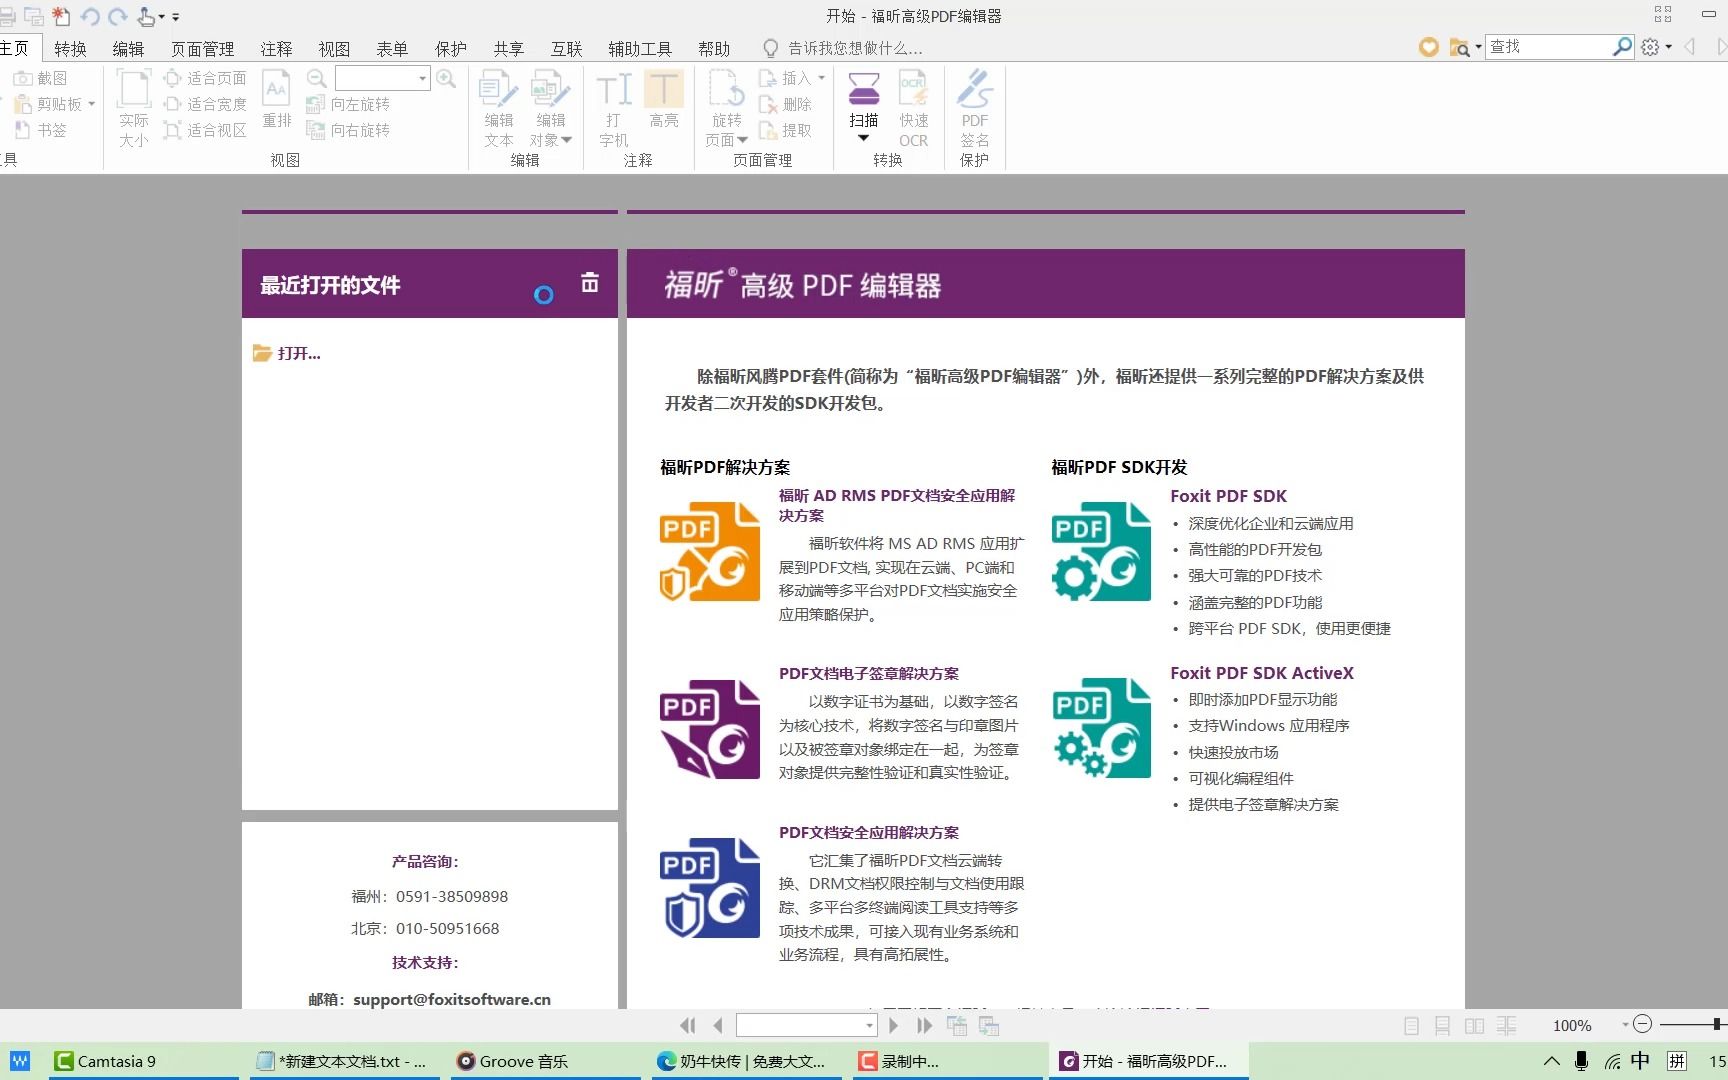The height and width of the screenshot is (1080, 1728).
Task: Select the 高亮 highlight tool
Action: click(x=663, y=100)
